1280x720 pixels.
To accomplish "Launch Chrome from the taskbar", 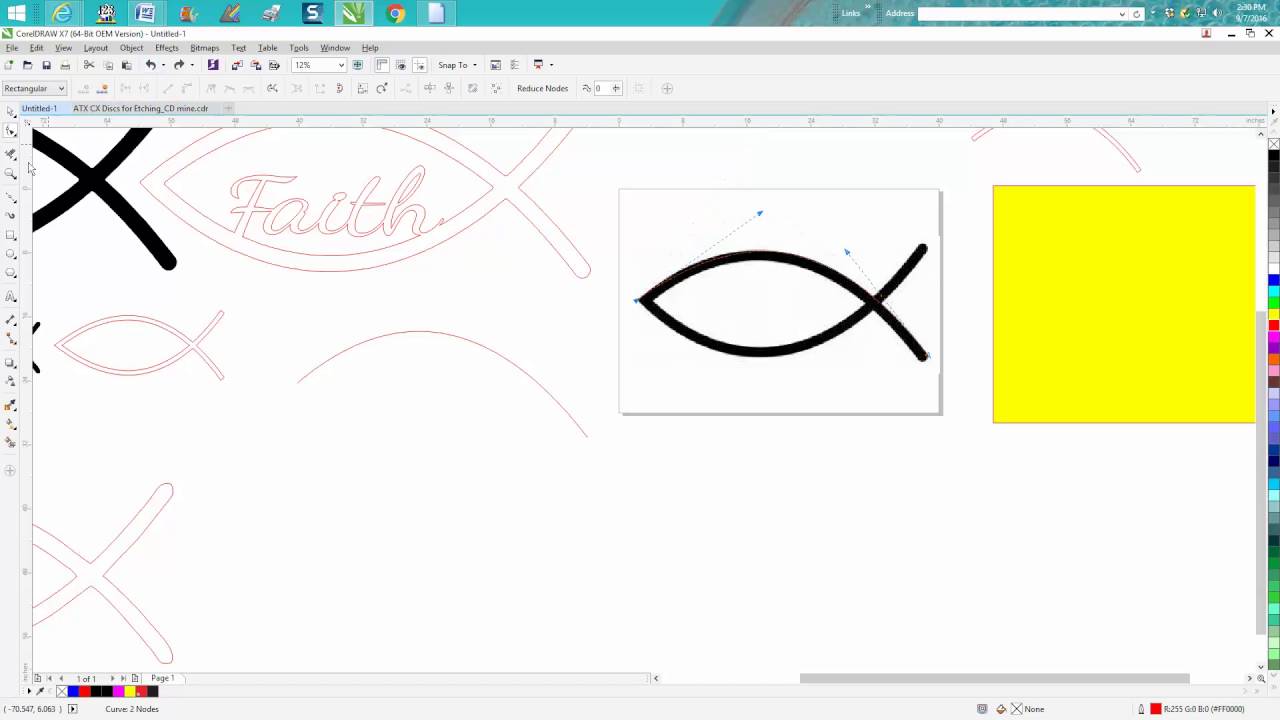I will coord(394,13).
